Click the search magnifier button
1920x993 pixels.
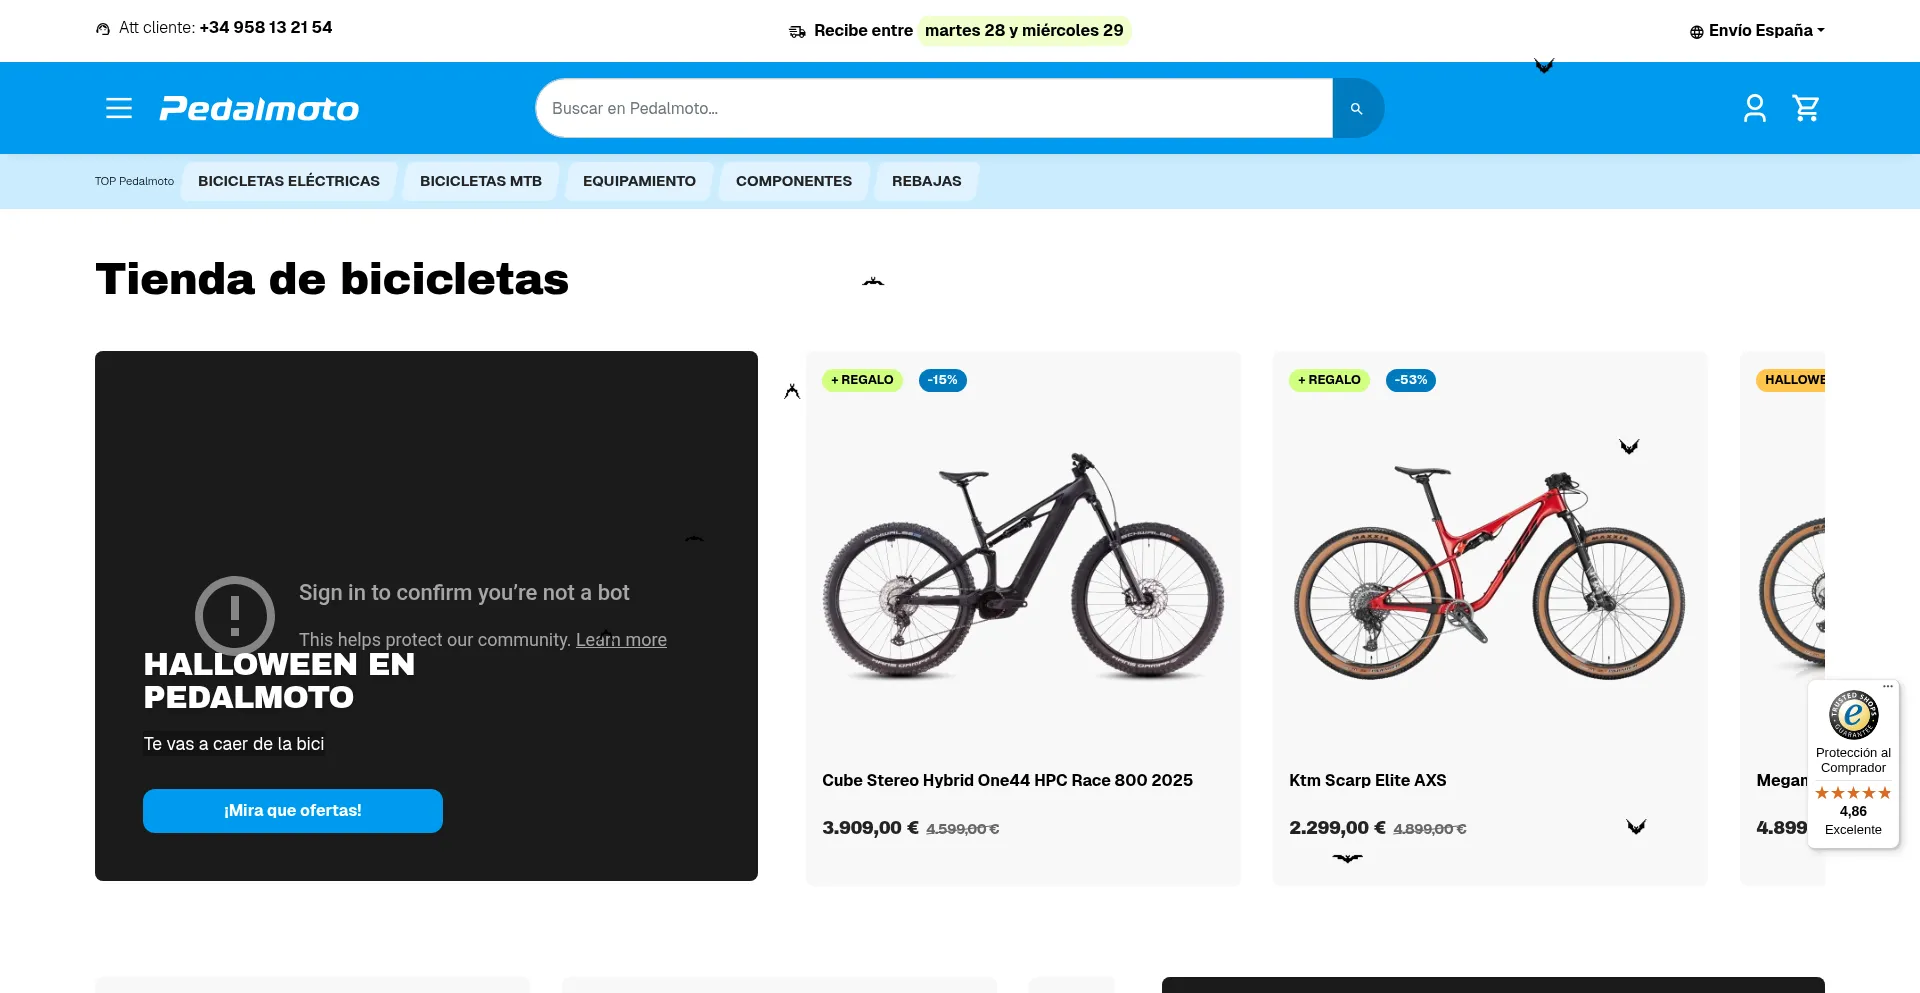click(x=1357, y=108)
